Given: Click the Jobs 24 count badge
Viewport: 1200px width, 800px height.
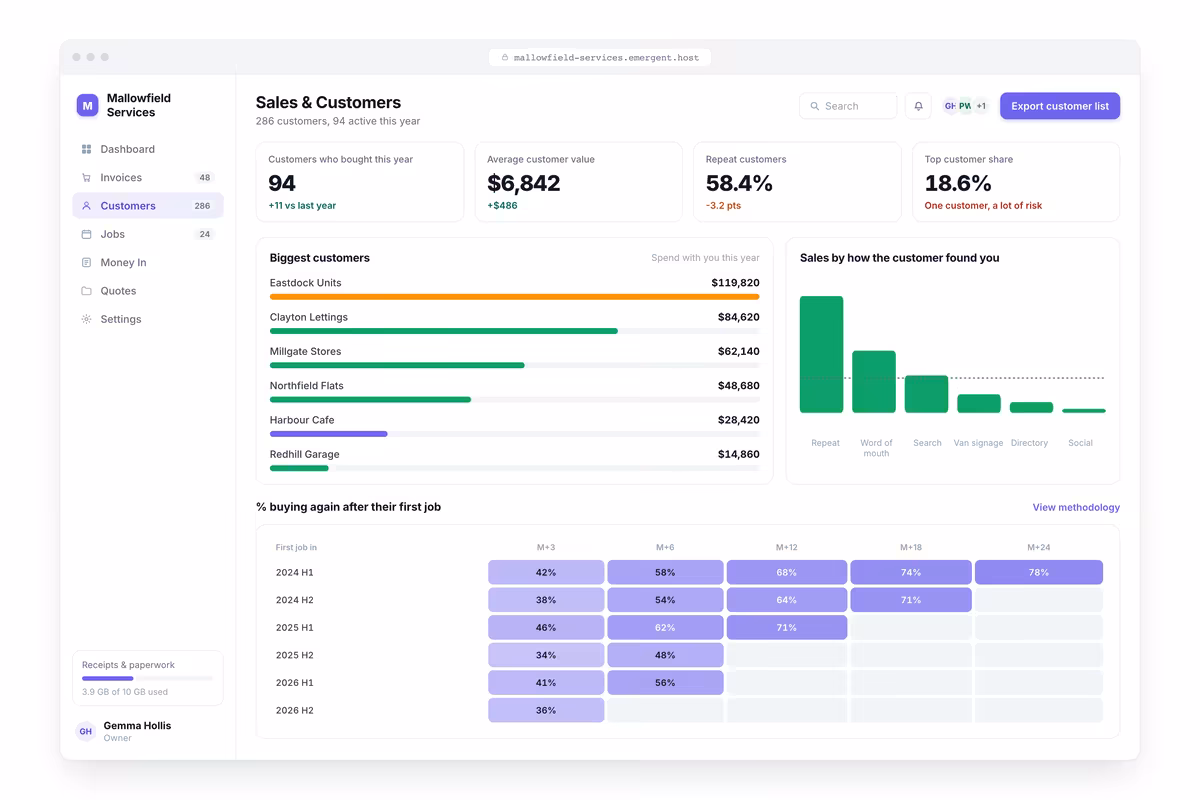Looking at the screenshot, I should (x=204, y=234).
